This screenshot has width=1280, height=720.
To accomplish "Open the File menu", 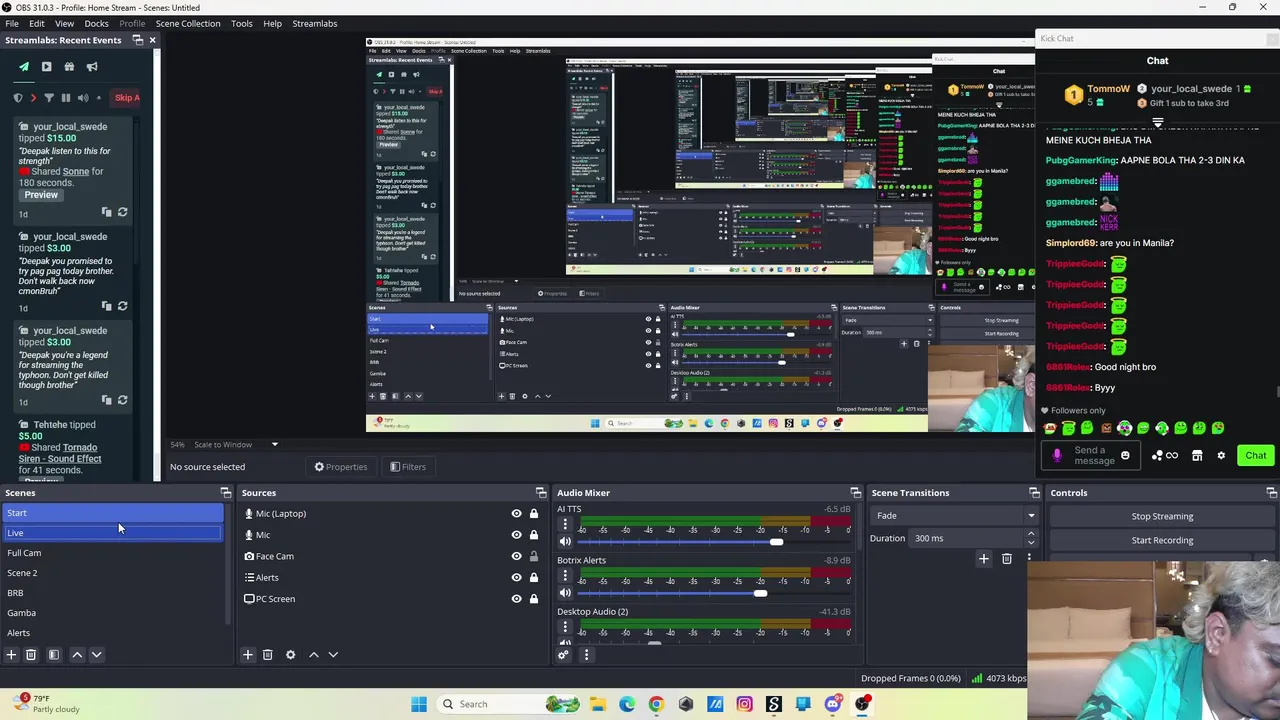I will pyautogui.click(x=12, y=23).
